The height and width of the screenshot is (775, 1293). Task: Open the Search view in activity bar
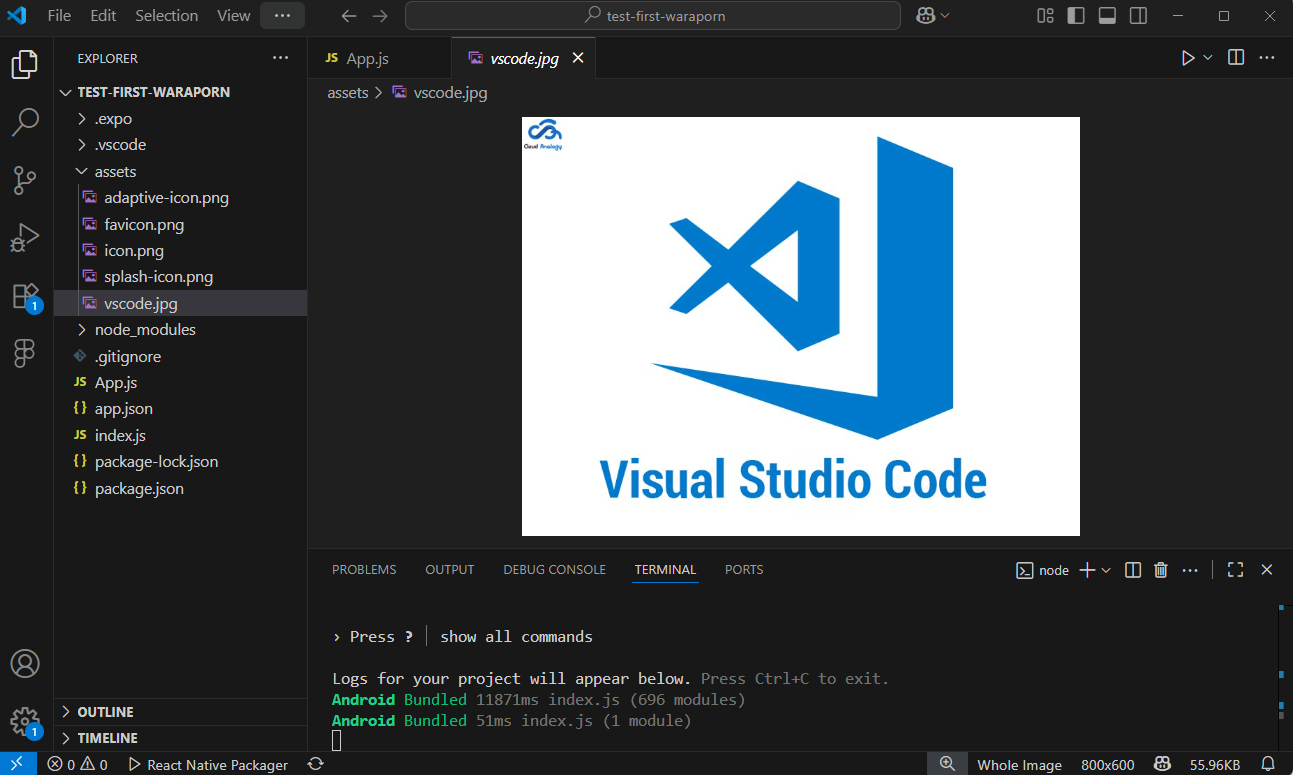coord(25,123)
